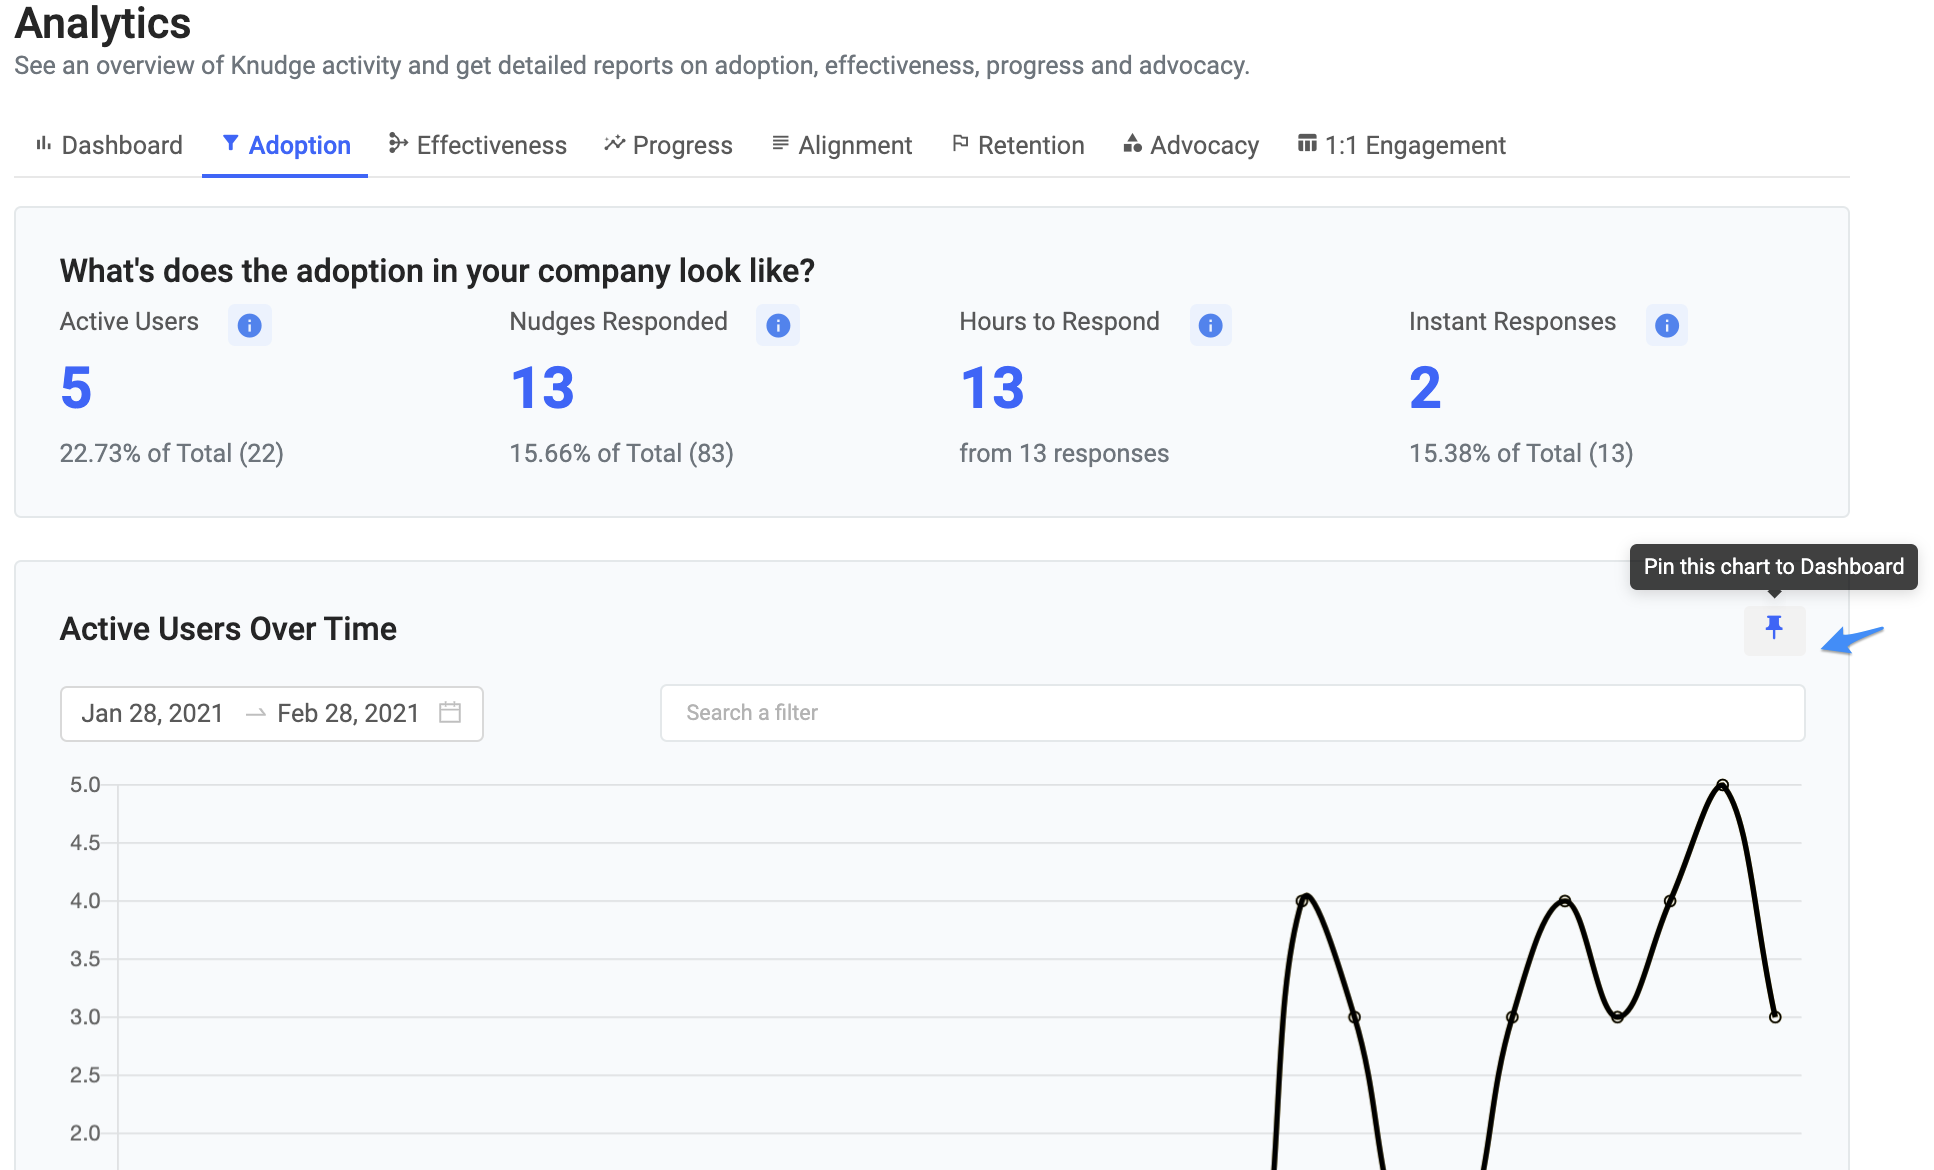Select the Adoption tab
1934x1170 pixels.
pyautogui.click(x=286, y=146)
